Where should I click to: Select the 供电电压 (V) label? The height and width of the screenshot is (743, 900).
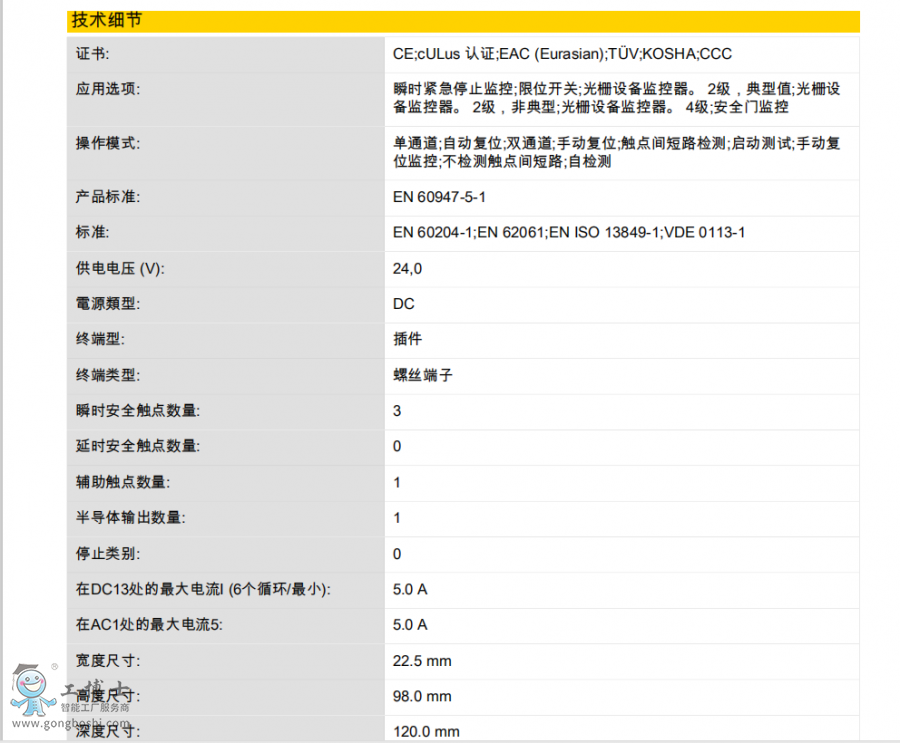click(120, 268)
